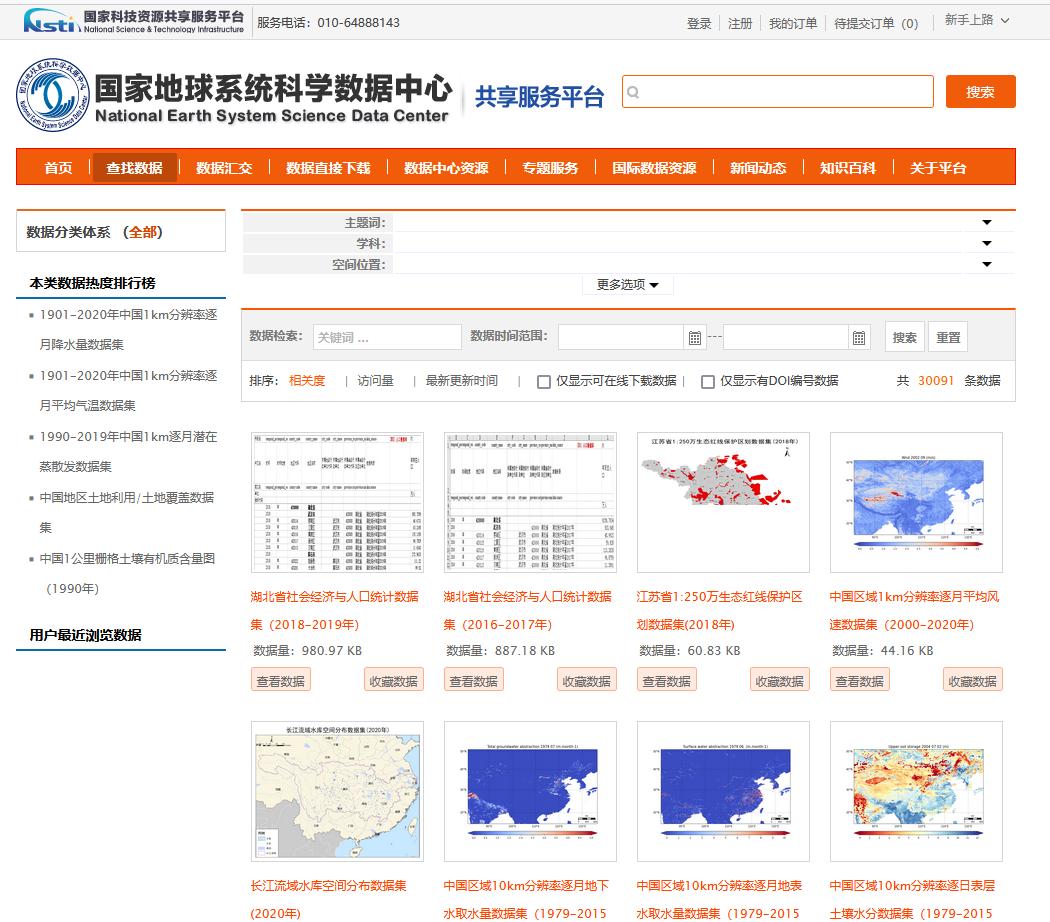Image resolution: width=1050 pixels, height=922 pixels.
Task: Click the 重置 reset button
Action: tap(946, 337)
